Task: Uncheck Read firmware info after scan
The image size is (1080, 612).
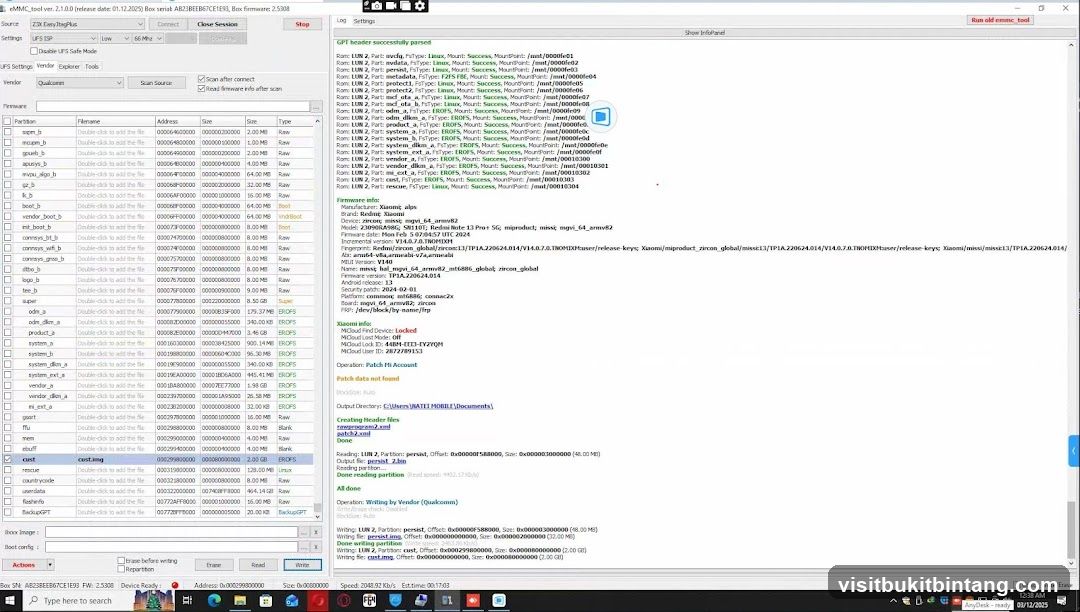Action: click(201, 89)
